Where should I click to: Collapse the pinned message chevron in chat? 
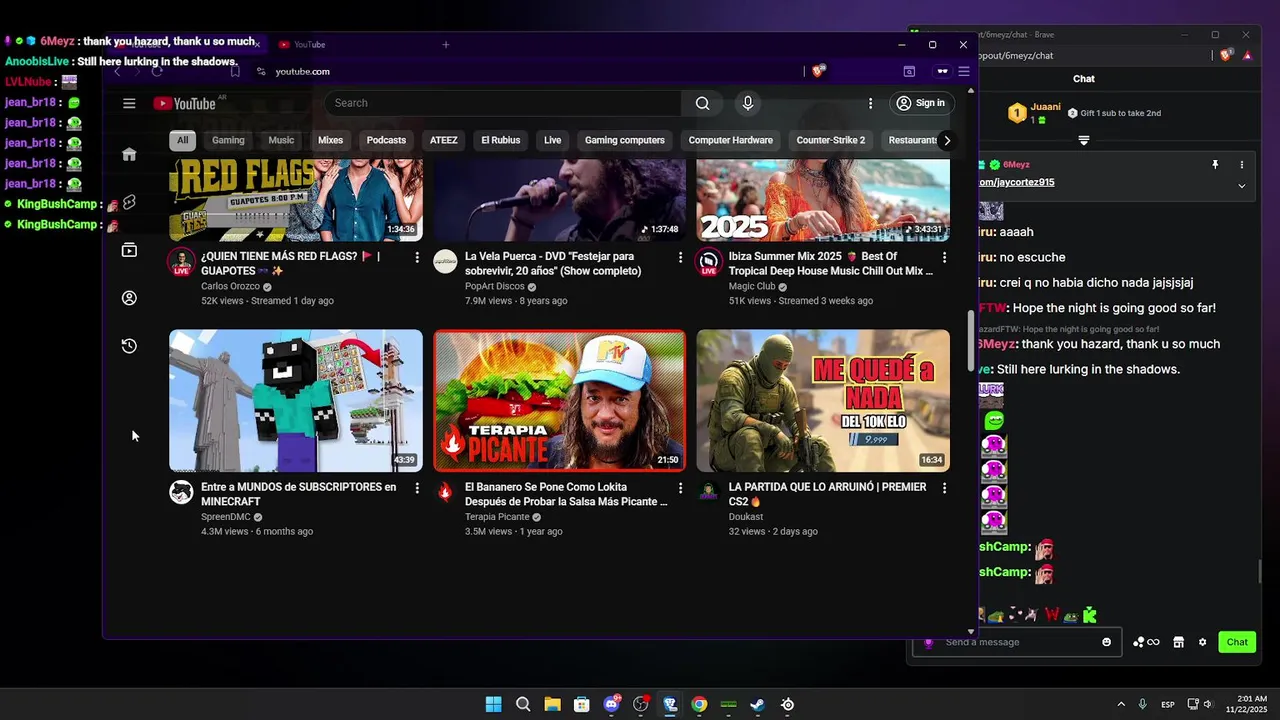pos(1242,186)
